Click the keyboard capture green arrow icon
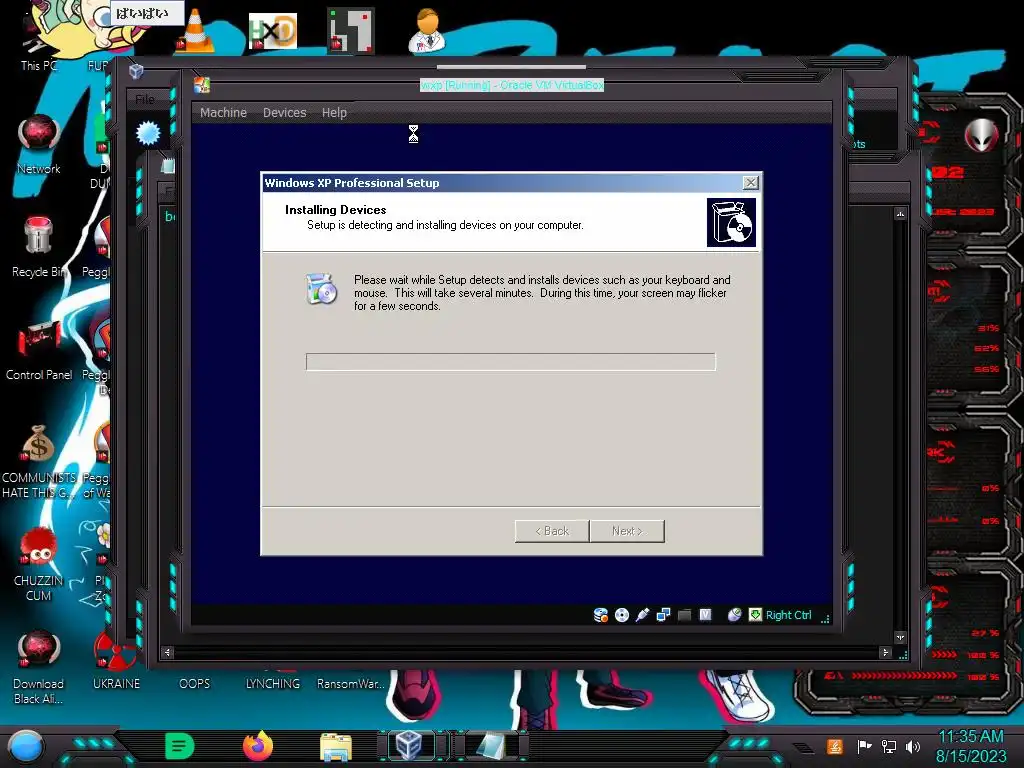The image size is (1024, 768). [x=755, y=615]
